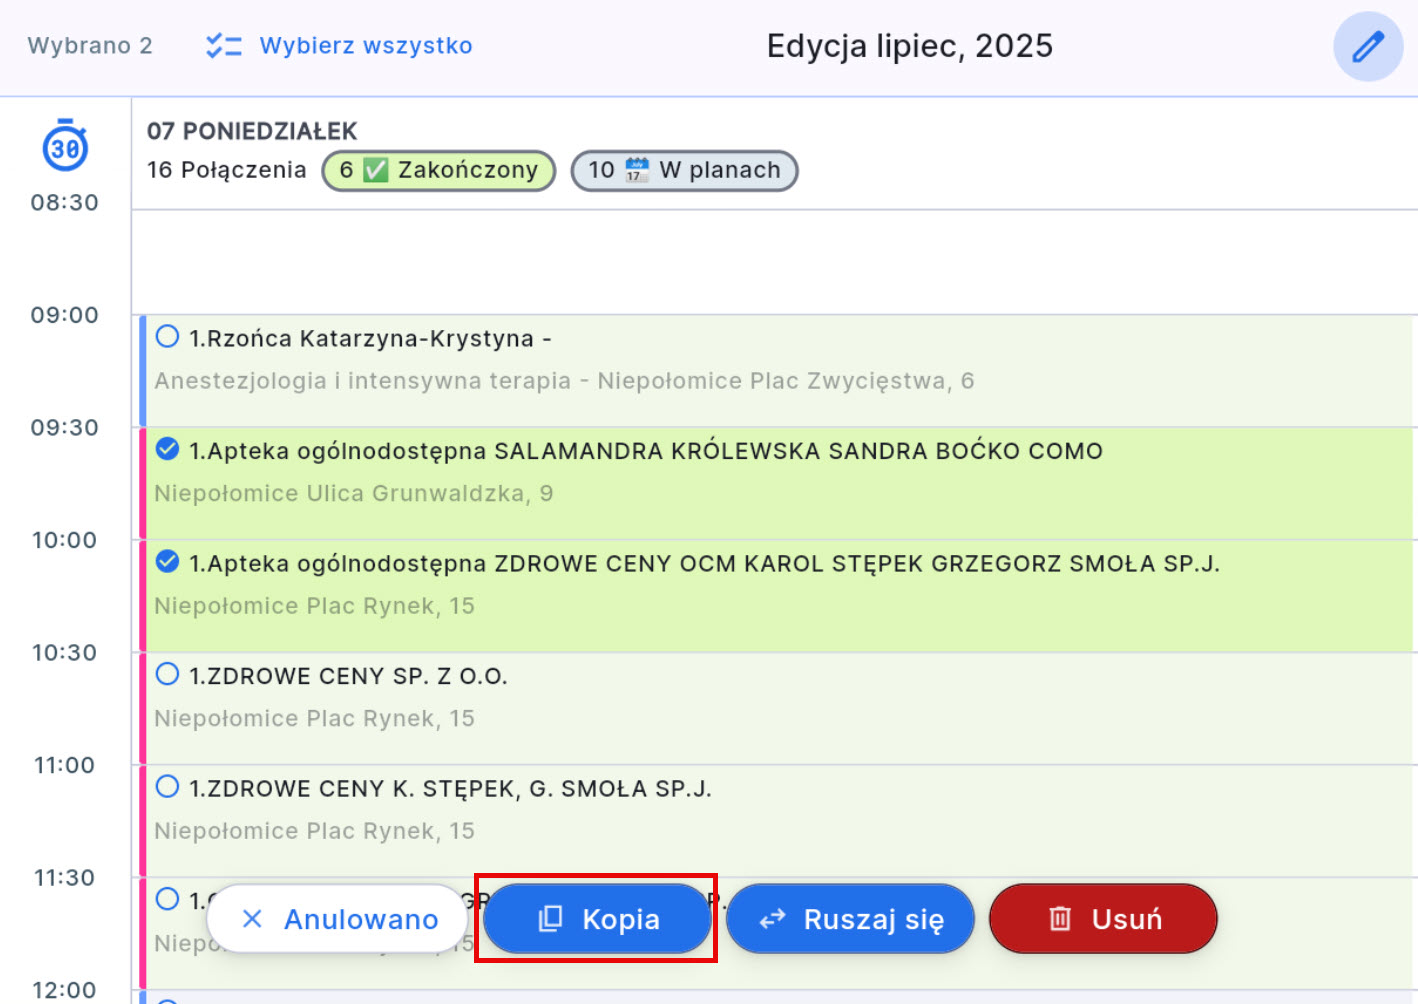Filter by 6 Zakończony status chip

coord(438,170)
